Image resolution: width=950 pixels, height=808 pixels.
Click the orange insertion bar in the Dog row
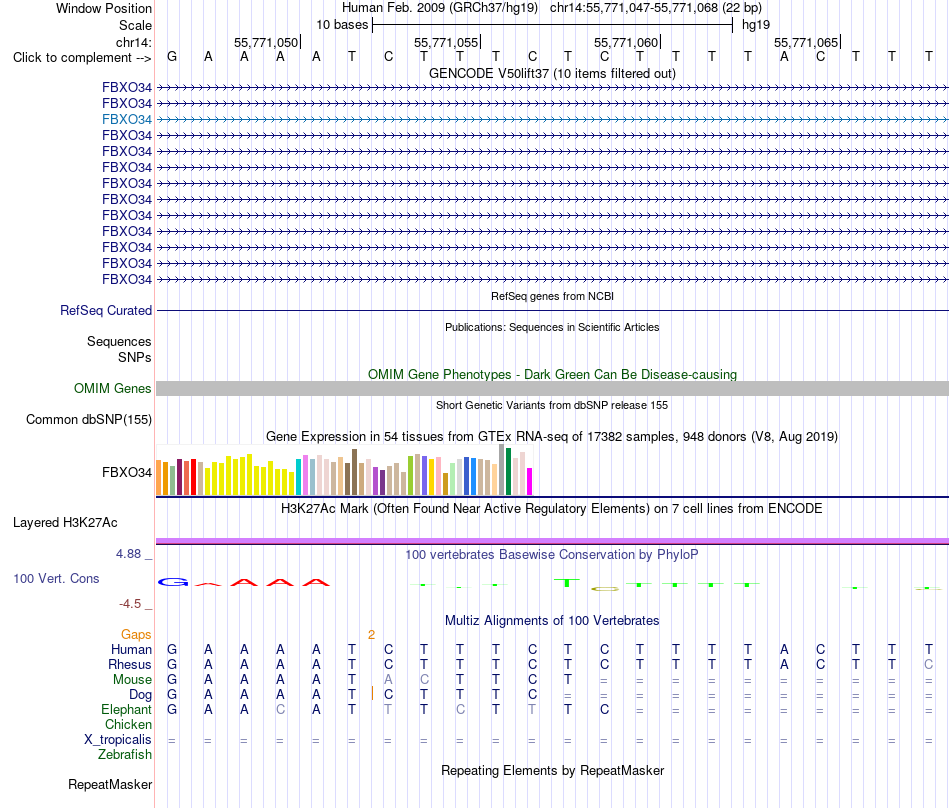[x=372, y=694]
